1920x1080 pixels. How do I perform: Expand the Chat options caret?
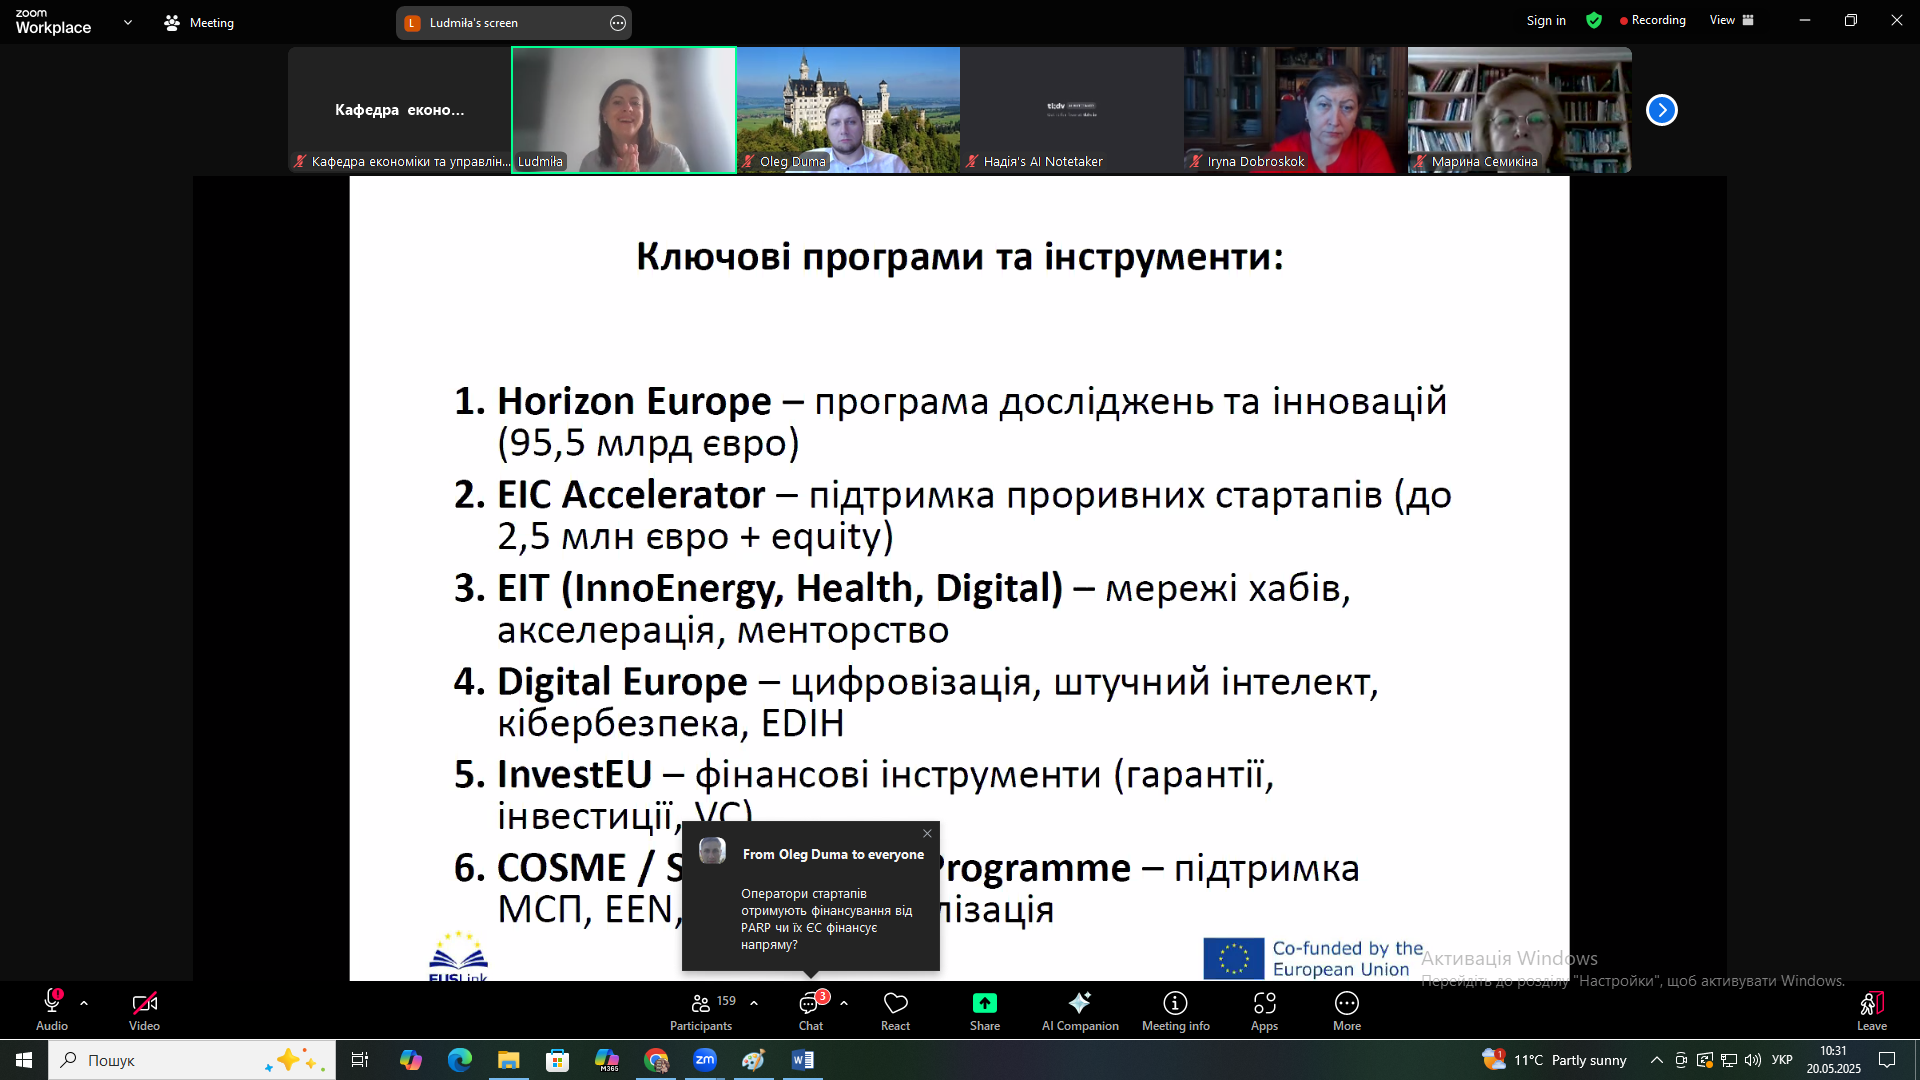(x=844, y=1003)
